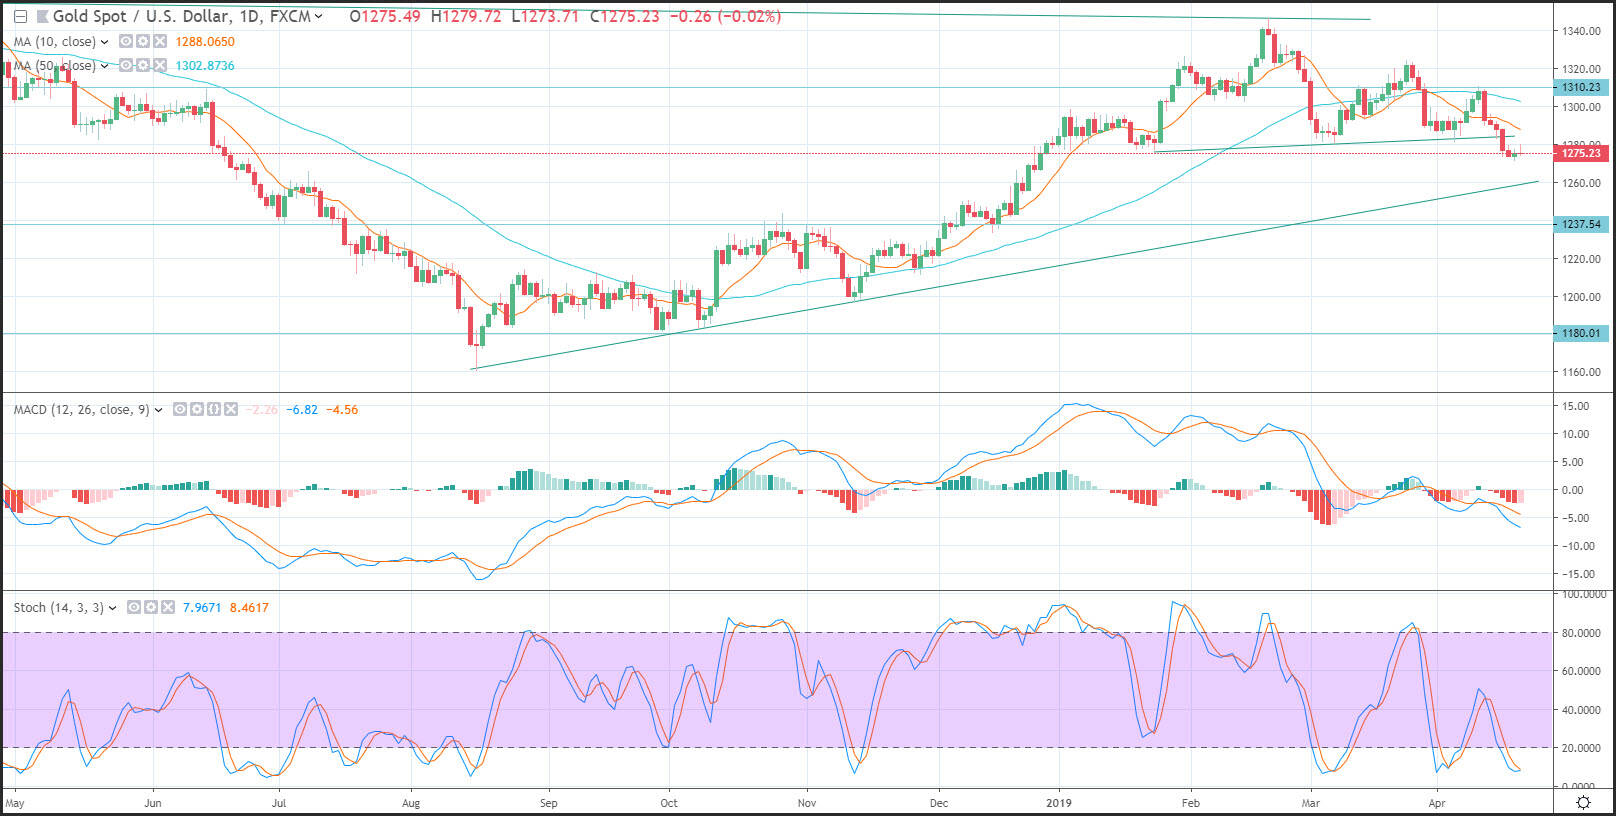
Task: Click the Stoch %D value 8.4617
Action: pyautogui.click(x=249, y=608)
